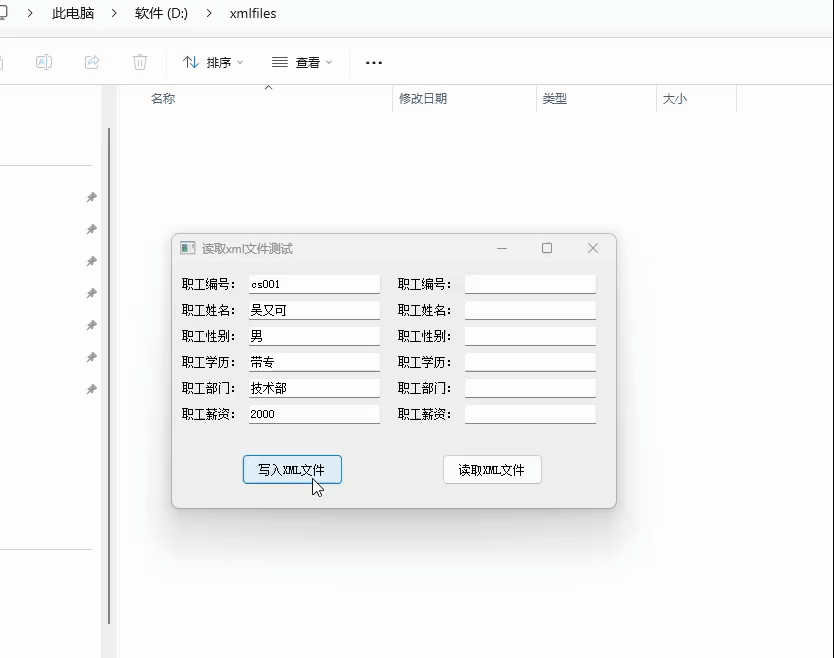Screen dimensions: 834x658
Task: Click left 职工性别 field containing 男
Action: point(314,336)
